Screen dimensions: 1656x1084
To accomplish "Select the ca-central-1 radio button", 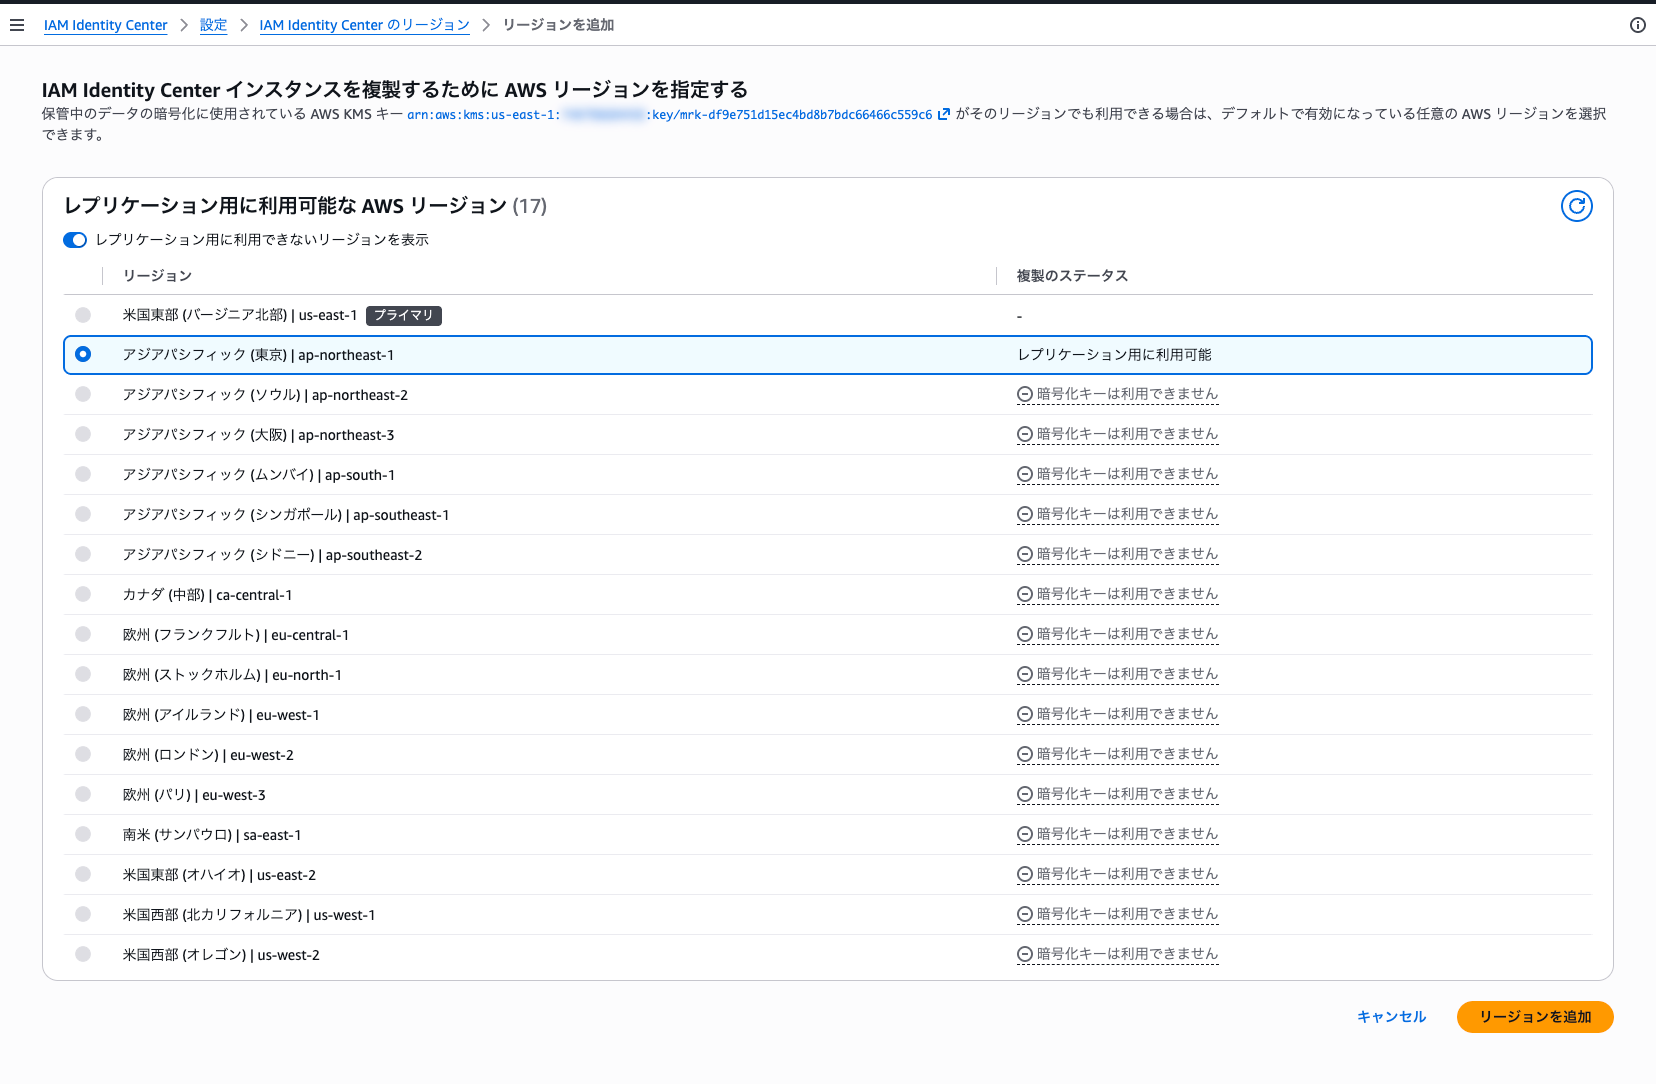I will (x=83, y=595).
